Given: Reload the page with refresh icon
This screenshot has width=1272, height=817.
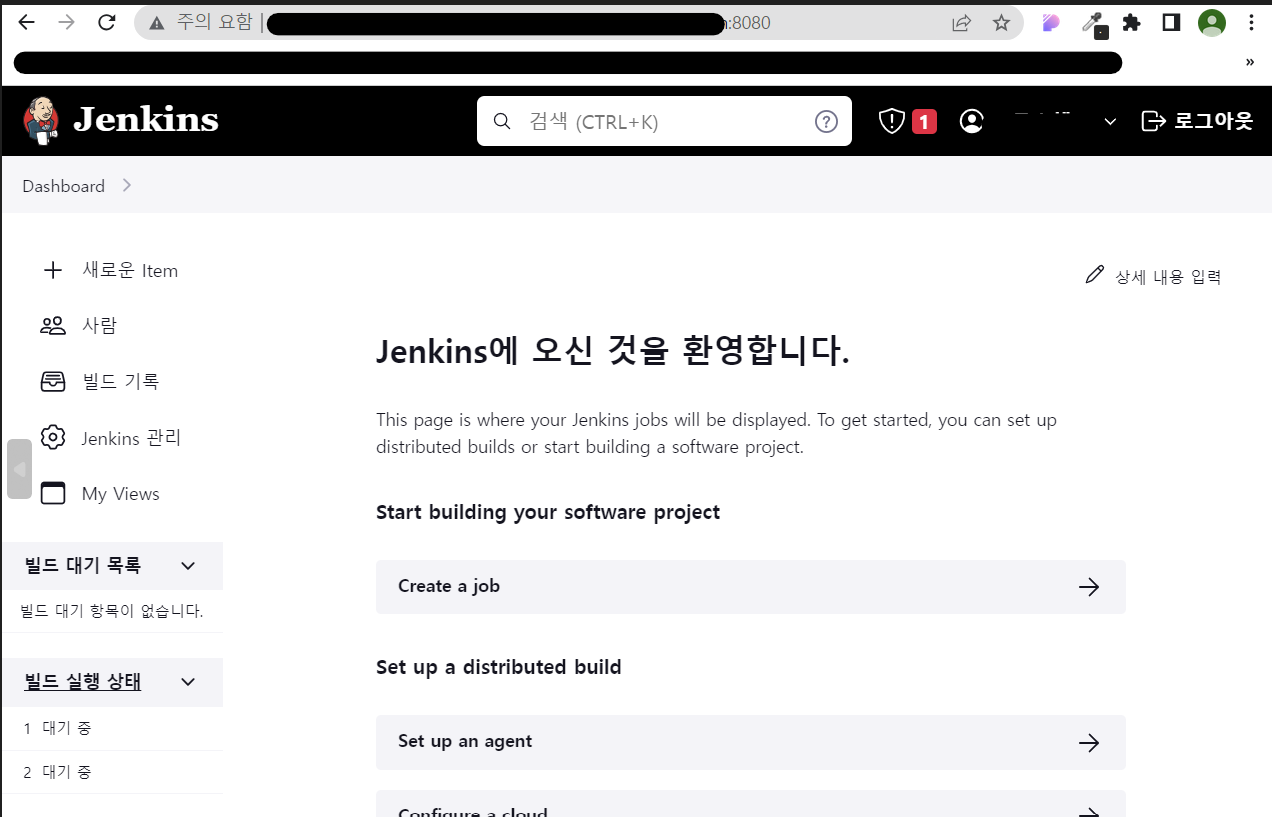Looking at the screenshot, I should 107,23.
